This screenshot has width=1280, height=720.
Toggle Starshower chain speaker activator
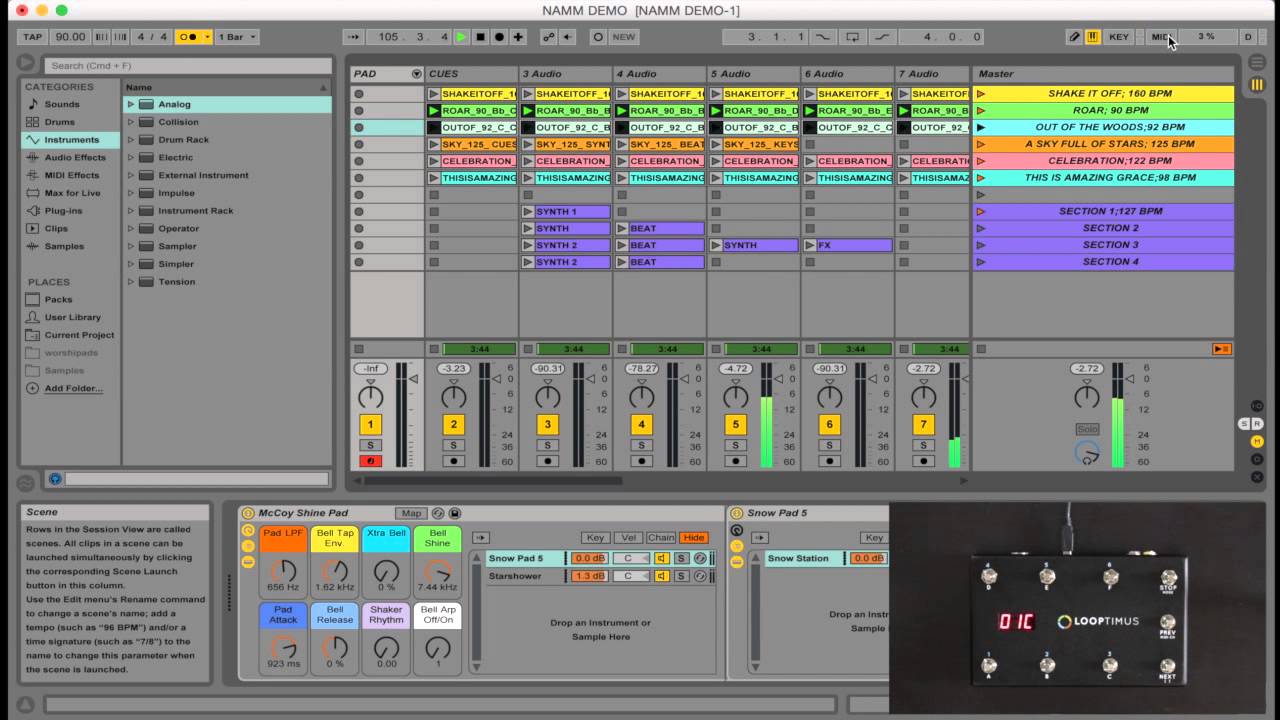point(661,576)
